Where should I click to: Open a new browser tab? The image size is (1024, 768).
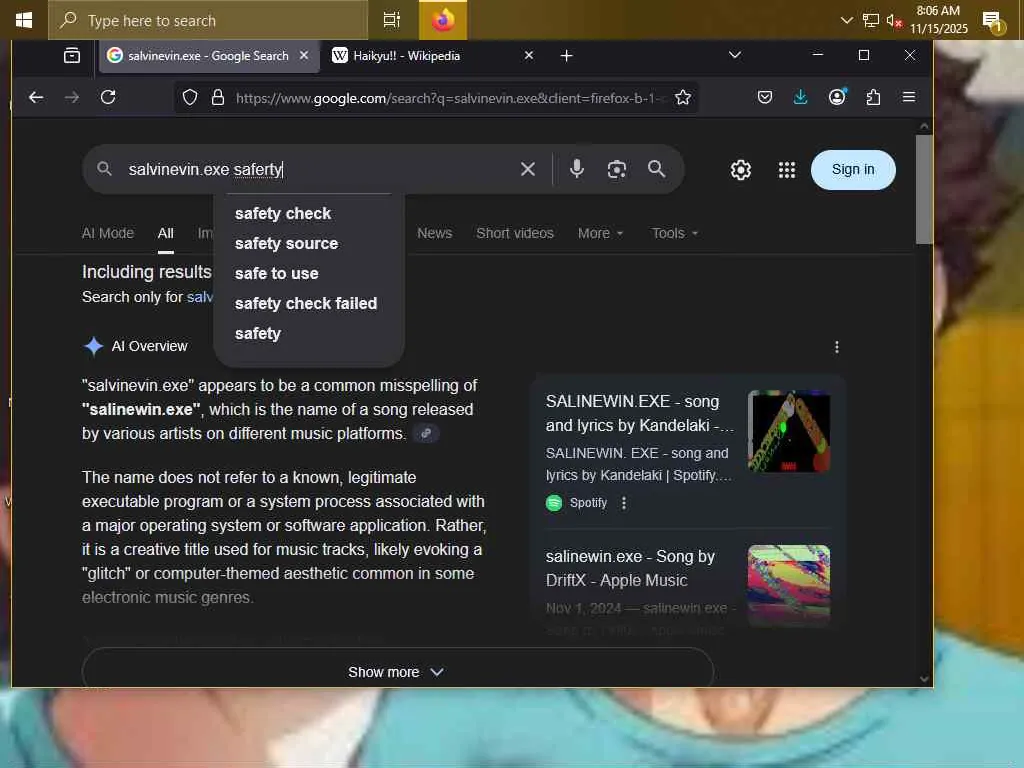tap(566, 56)
